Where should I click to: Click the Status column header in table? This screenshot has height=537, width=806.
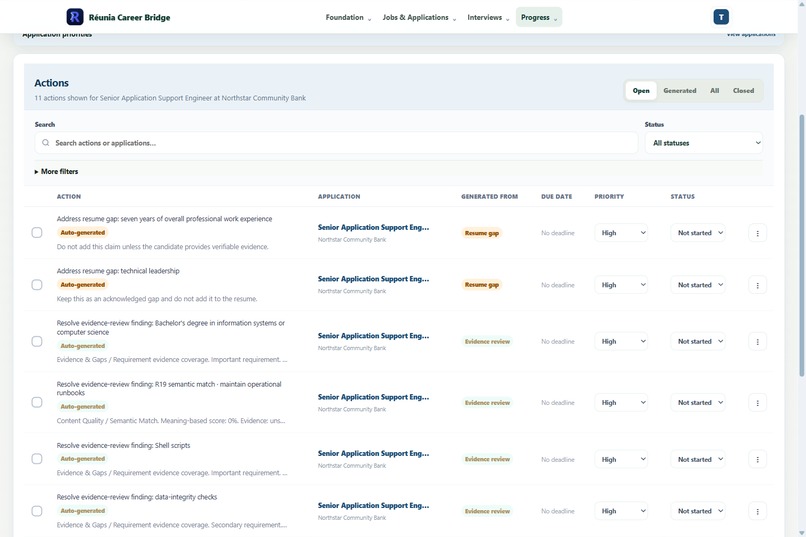(x=682, y=197)
